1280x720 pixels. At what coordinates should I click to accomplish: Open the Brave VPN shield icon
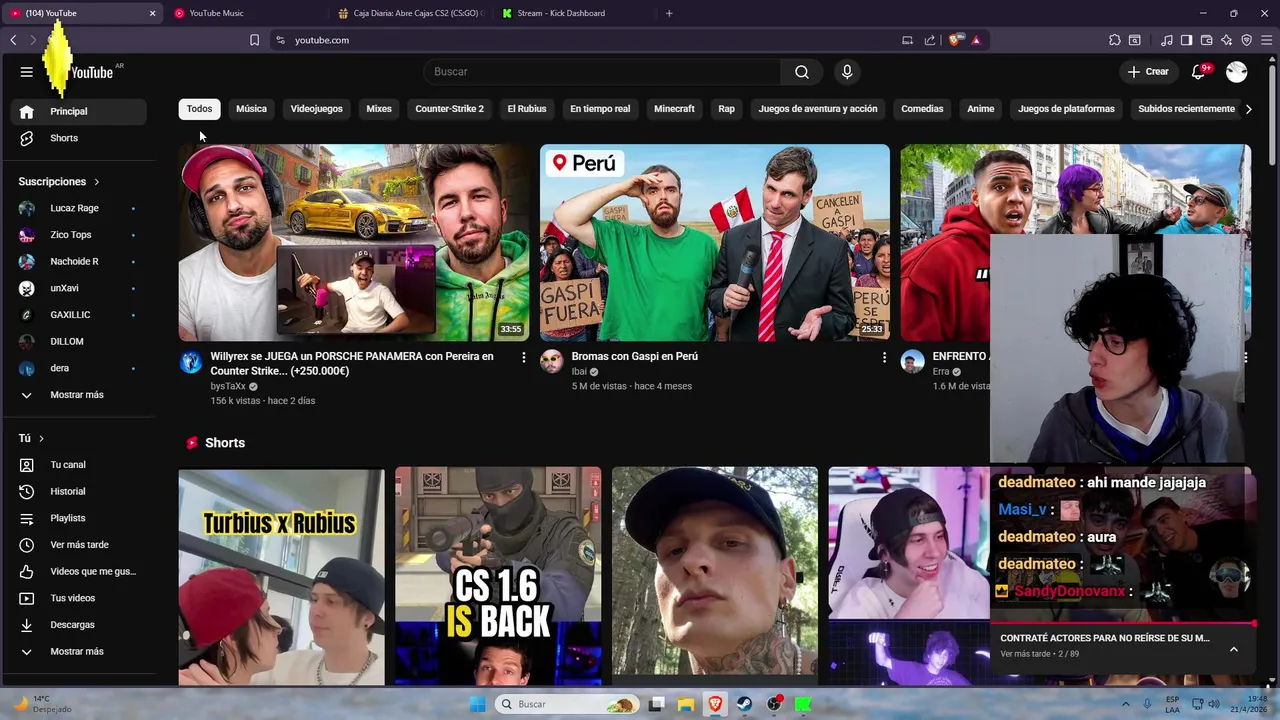[1247, 40]
